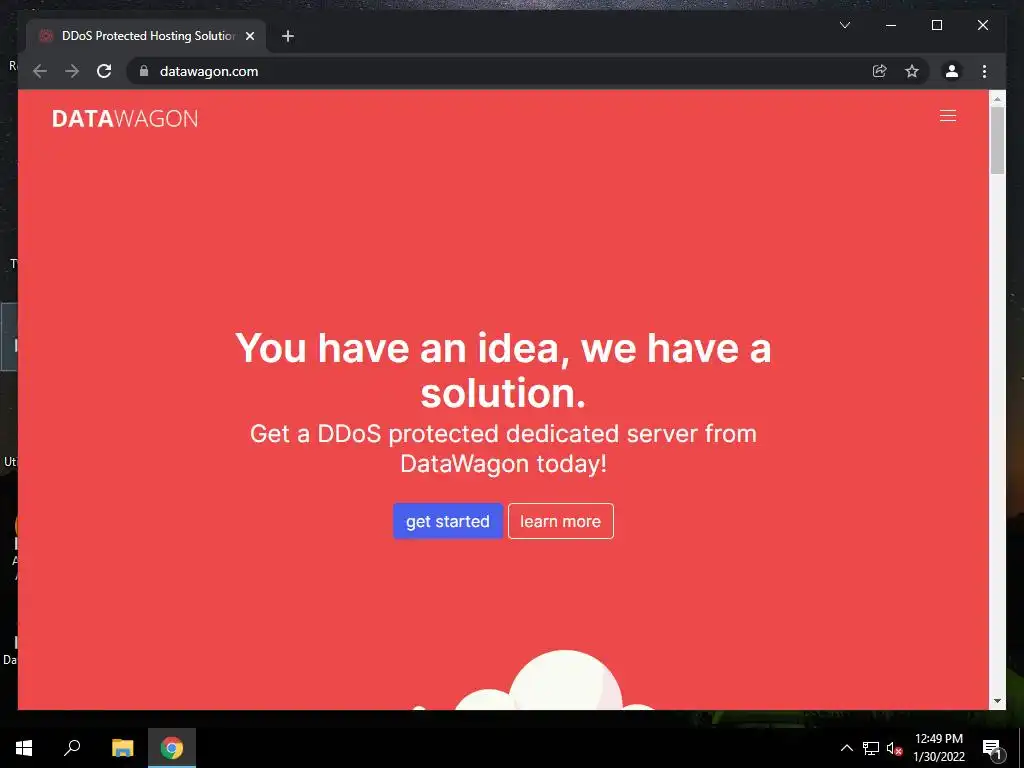
Task: Click the DataWagon logo
Action: point(125,118)
